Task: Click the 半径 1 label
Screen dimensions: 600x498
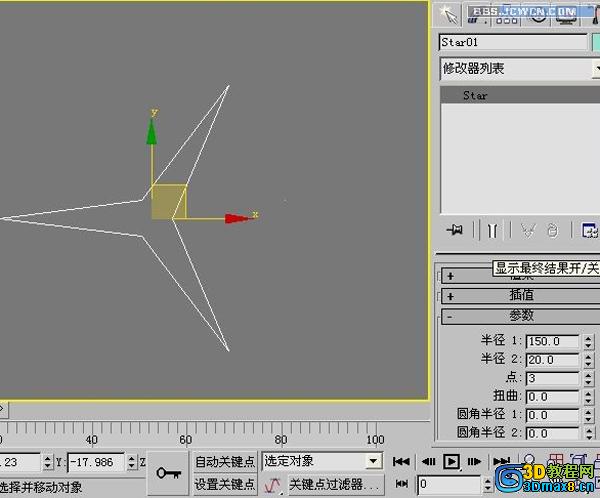Action: click(501, 340)
